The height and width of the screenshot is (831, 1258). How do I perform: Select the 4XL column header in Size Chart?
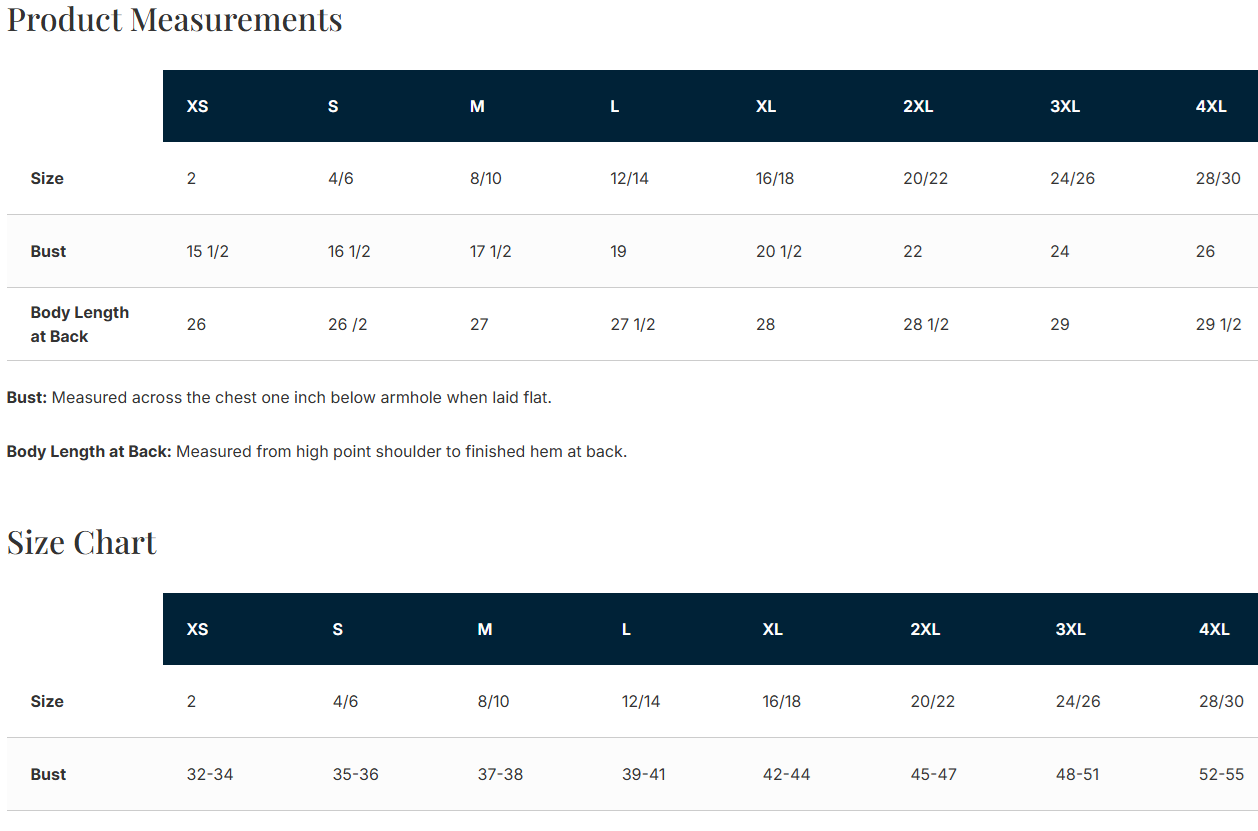tap(1214, 629)
